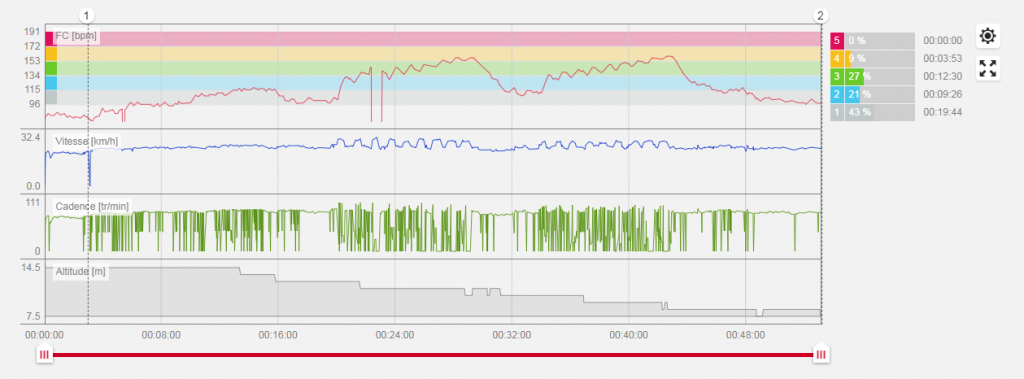
Task: Click zone 1 duration 00:19:44
Action: [x=942, y=112]
